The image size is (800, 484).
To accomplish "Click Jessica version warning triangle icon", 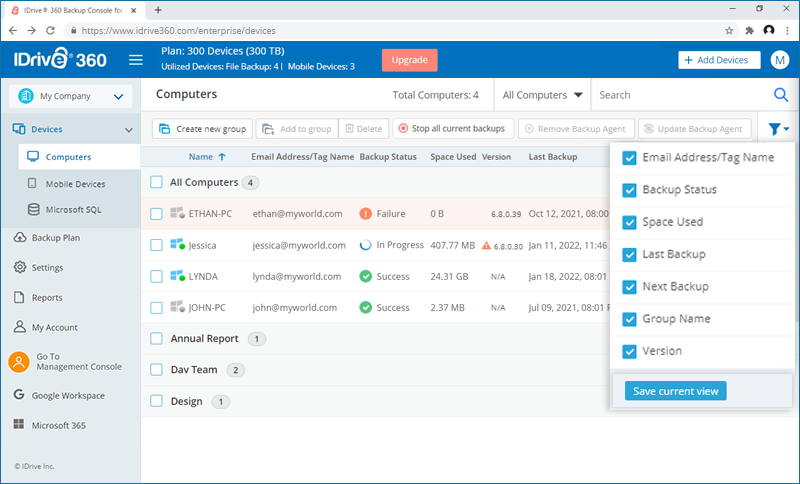I will (x=486, y=246).
